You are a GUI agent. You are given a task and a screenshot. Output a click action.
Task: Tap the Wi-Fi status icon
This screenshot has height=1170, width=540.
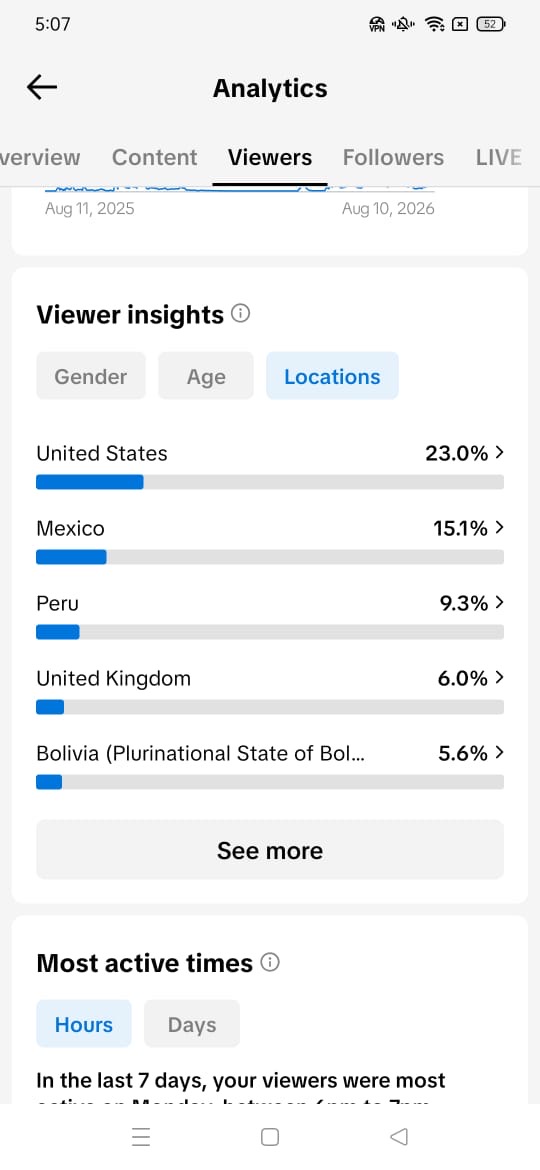pyautogui.click(x=434, y=24)
